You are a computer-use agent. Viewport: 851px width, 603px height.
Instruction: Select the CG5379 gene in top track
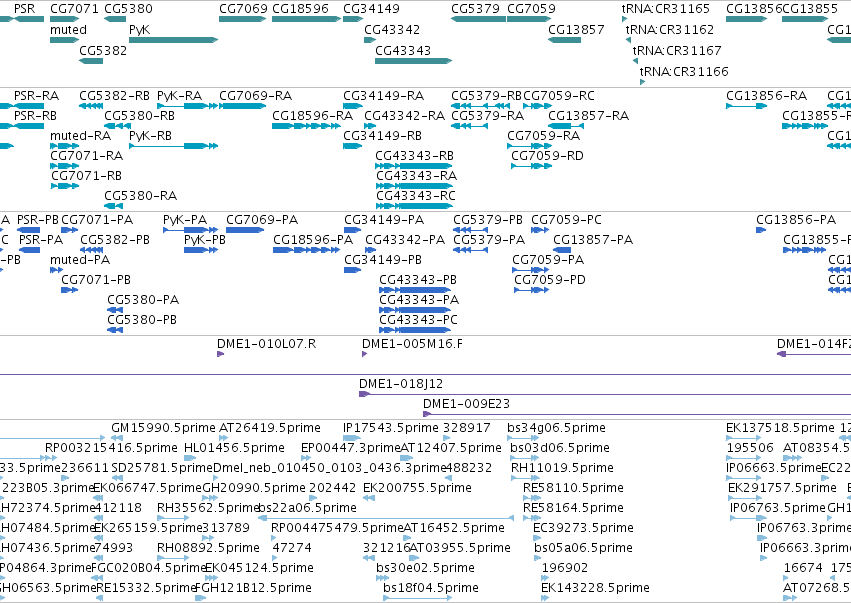click(x=478, y=19)
